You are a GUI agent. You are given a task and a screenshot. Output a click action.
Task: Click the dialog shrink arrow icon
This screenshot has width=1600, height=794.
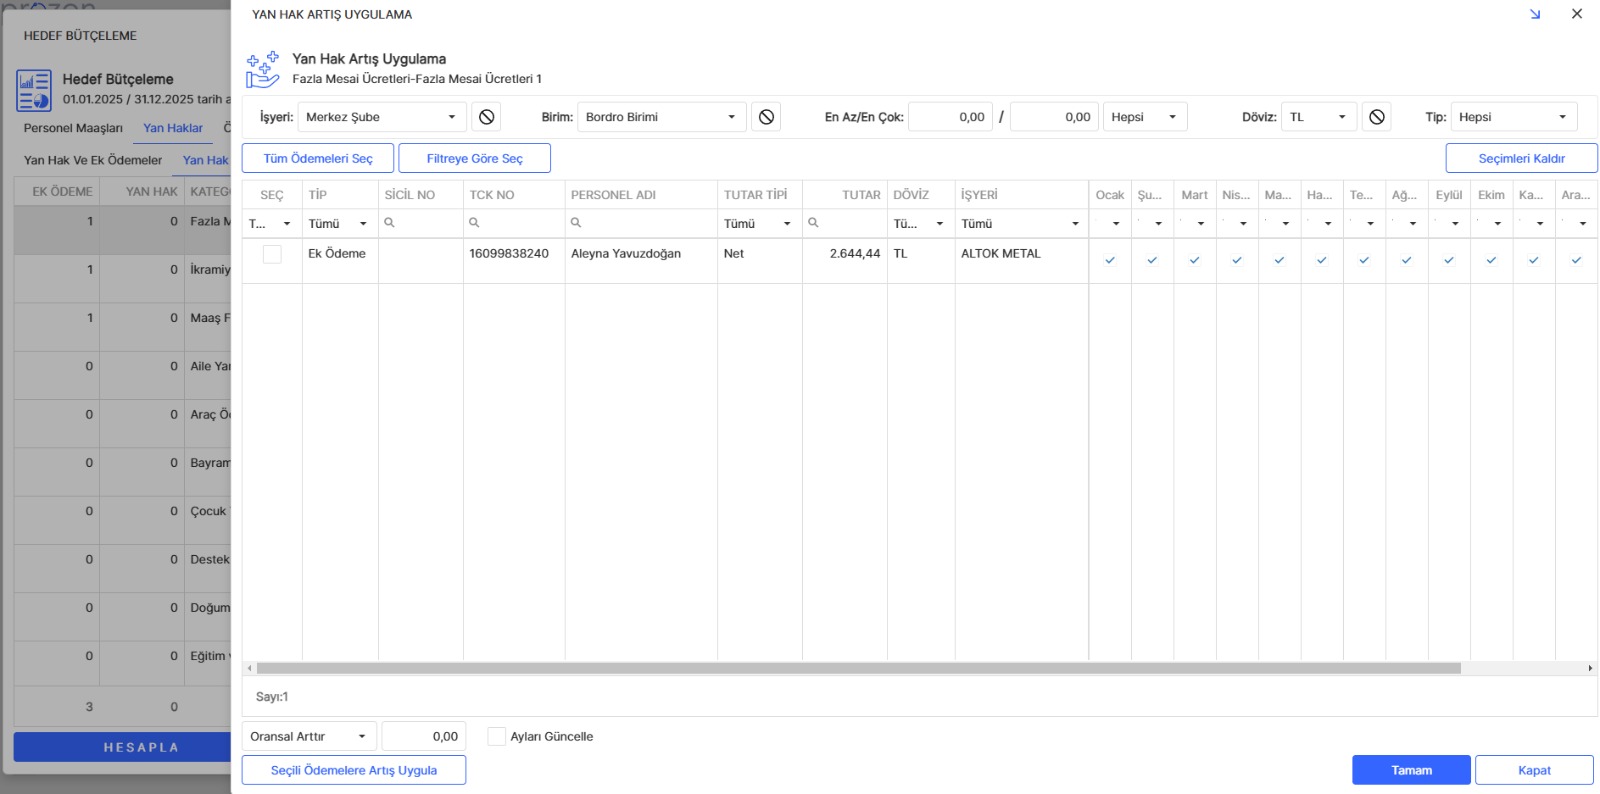[x=1535, y=14]
